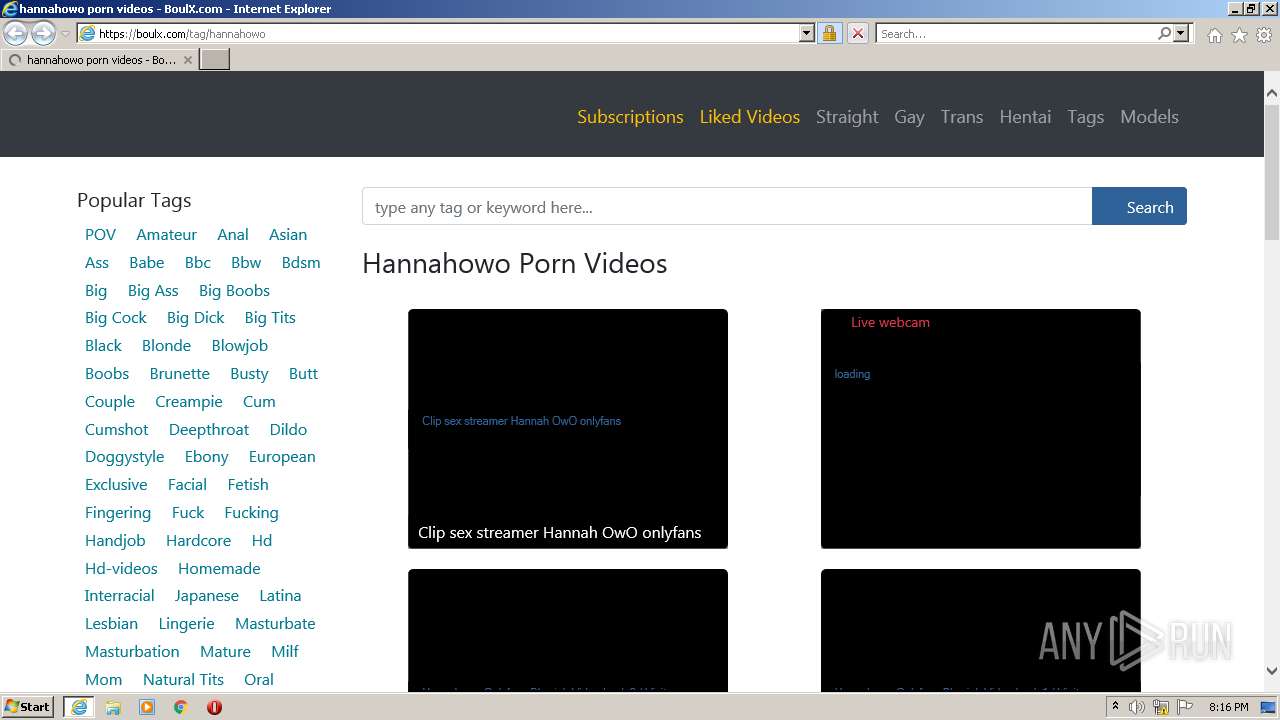Open the network tray icon
The width and height of the screenshot is (1280, 720).
(x=1160, y=707)
